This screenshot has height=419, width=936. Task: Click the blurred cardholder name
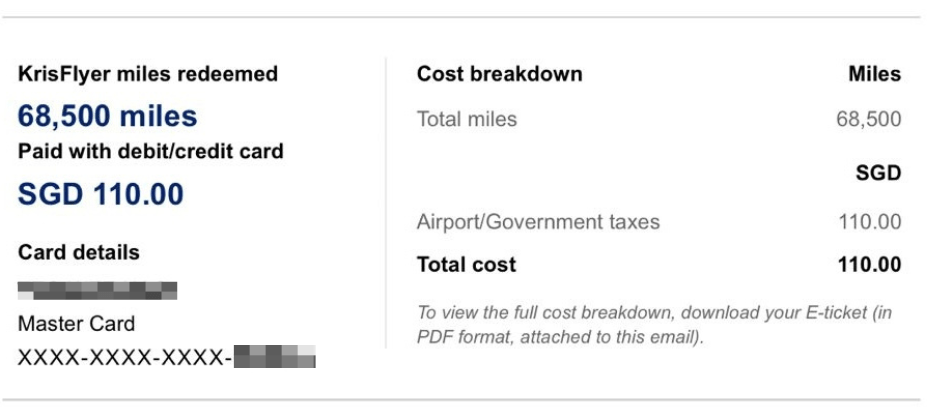click(x=97, y=291)
